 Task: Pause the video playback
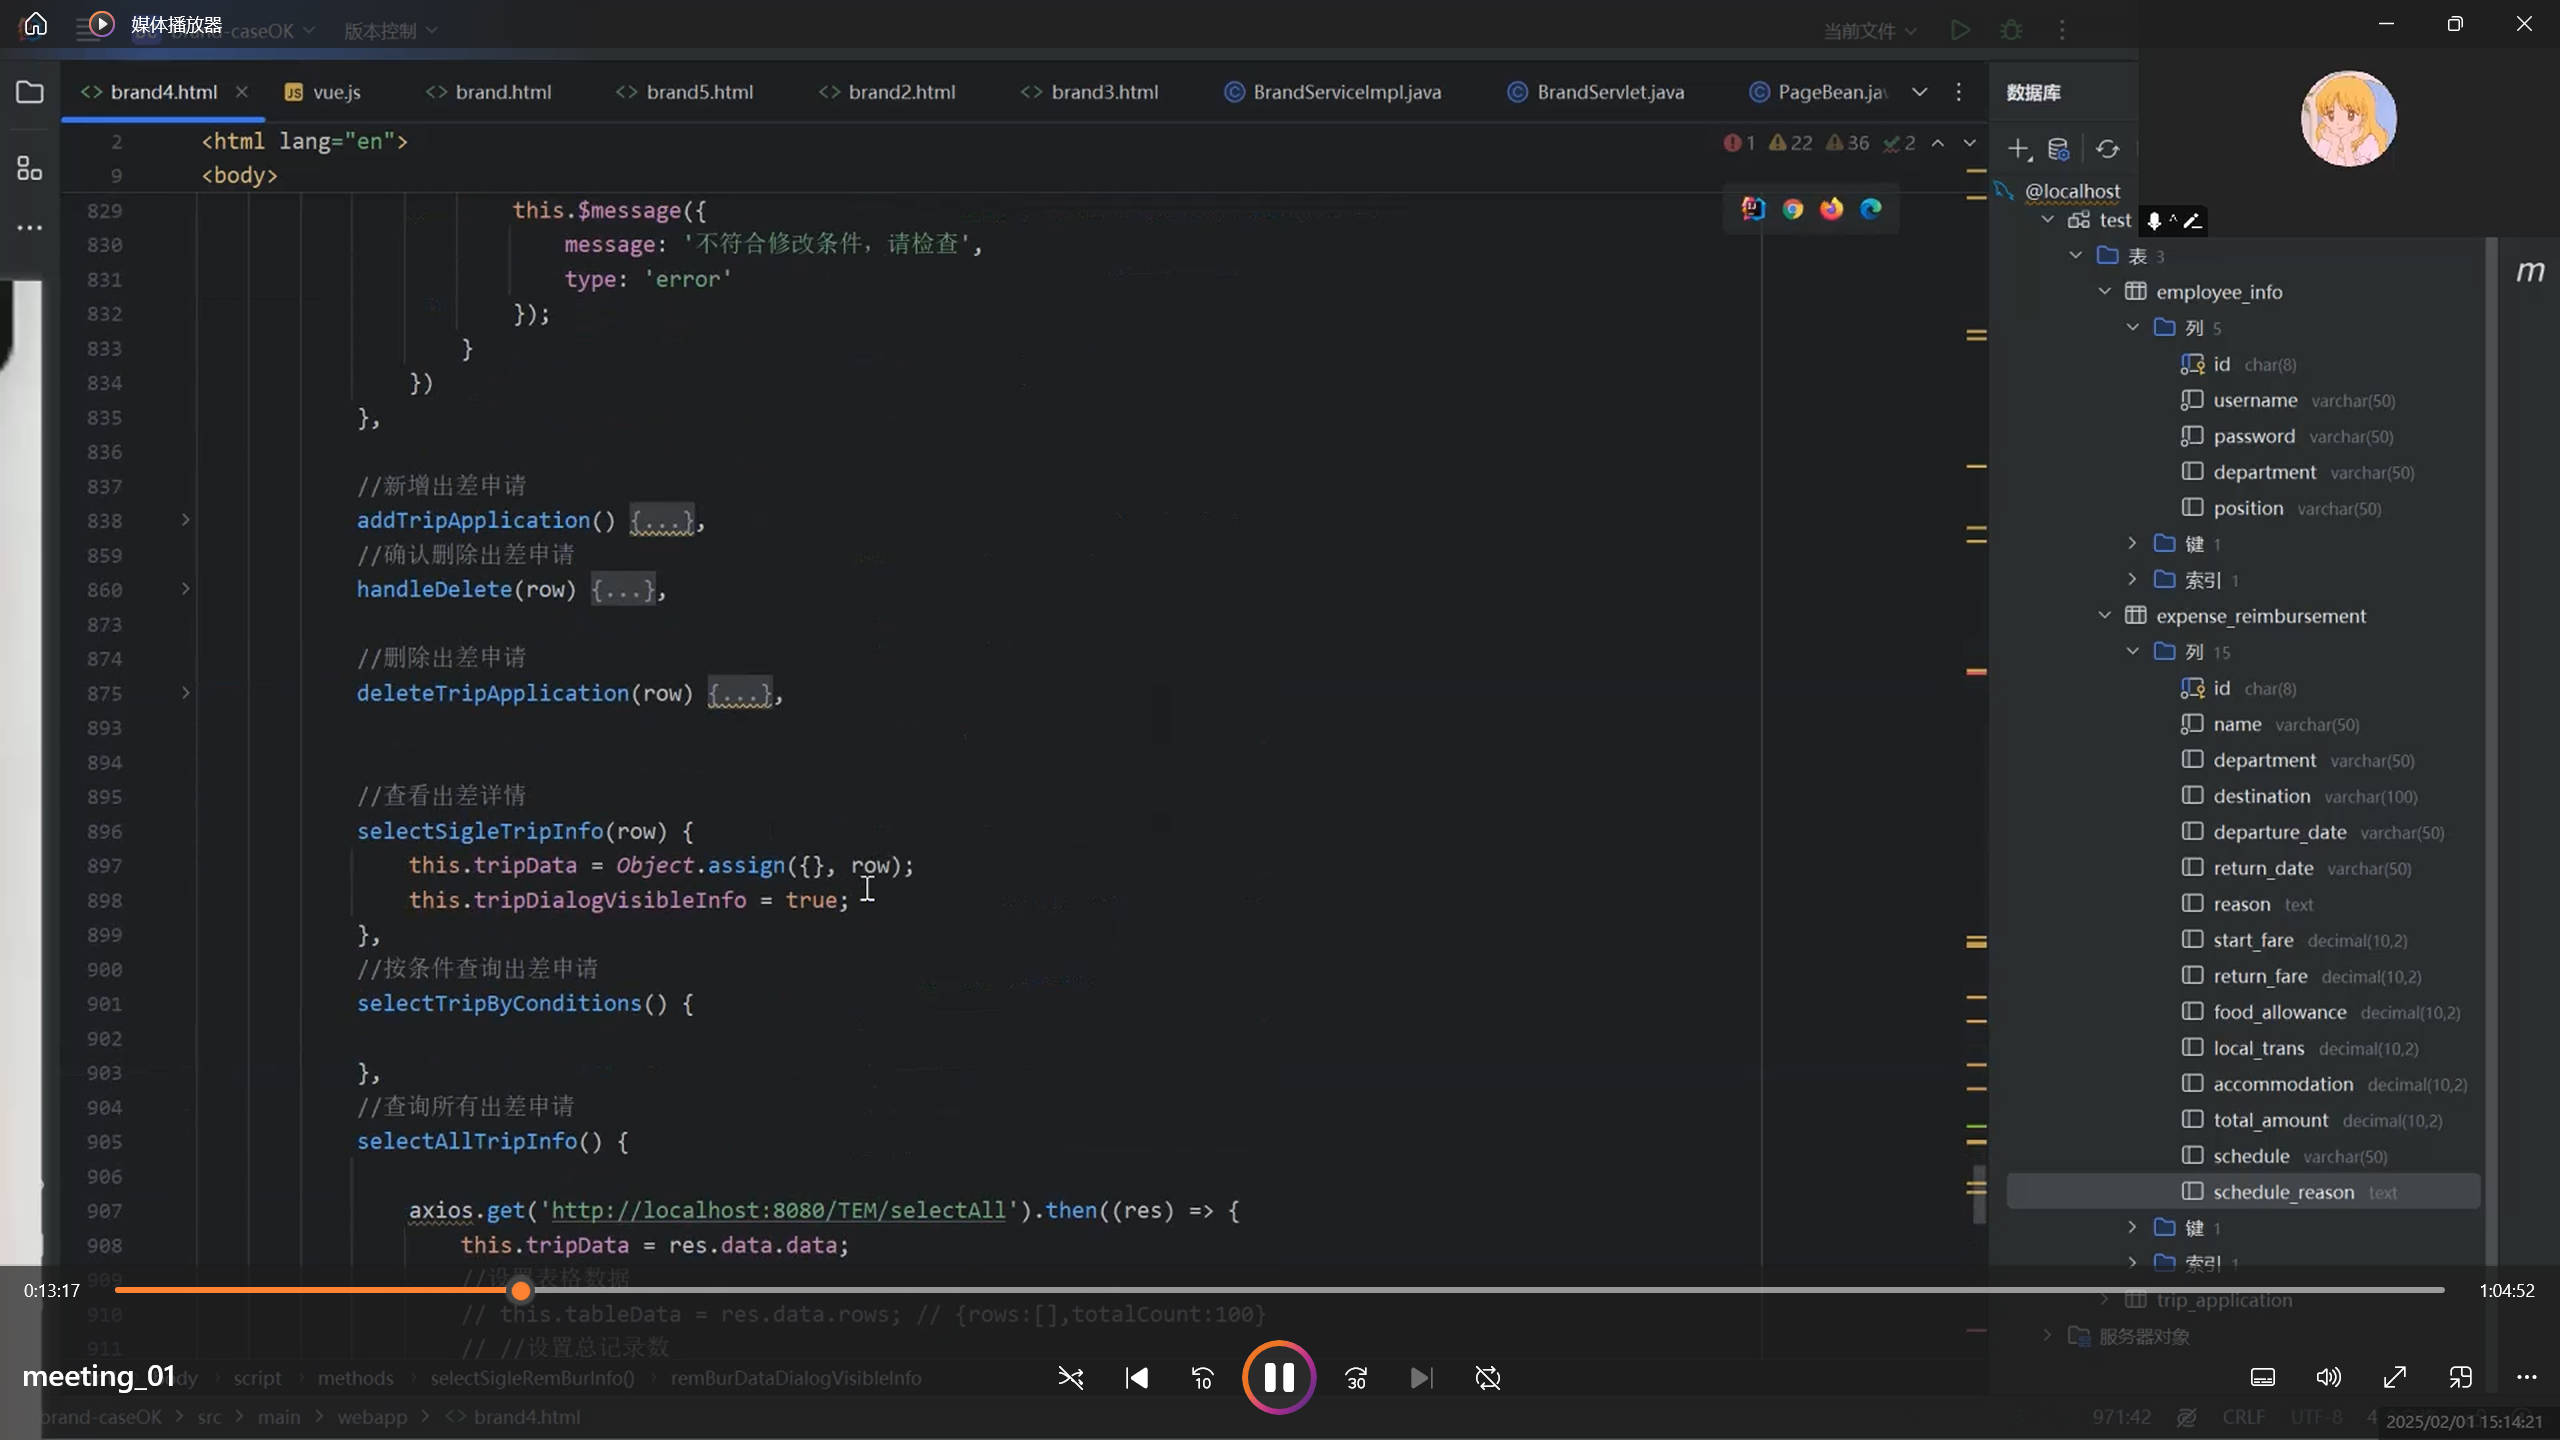click(1279, 1377)
